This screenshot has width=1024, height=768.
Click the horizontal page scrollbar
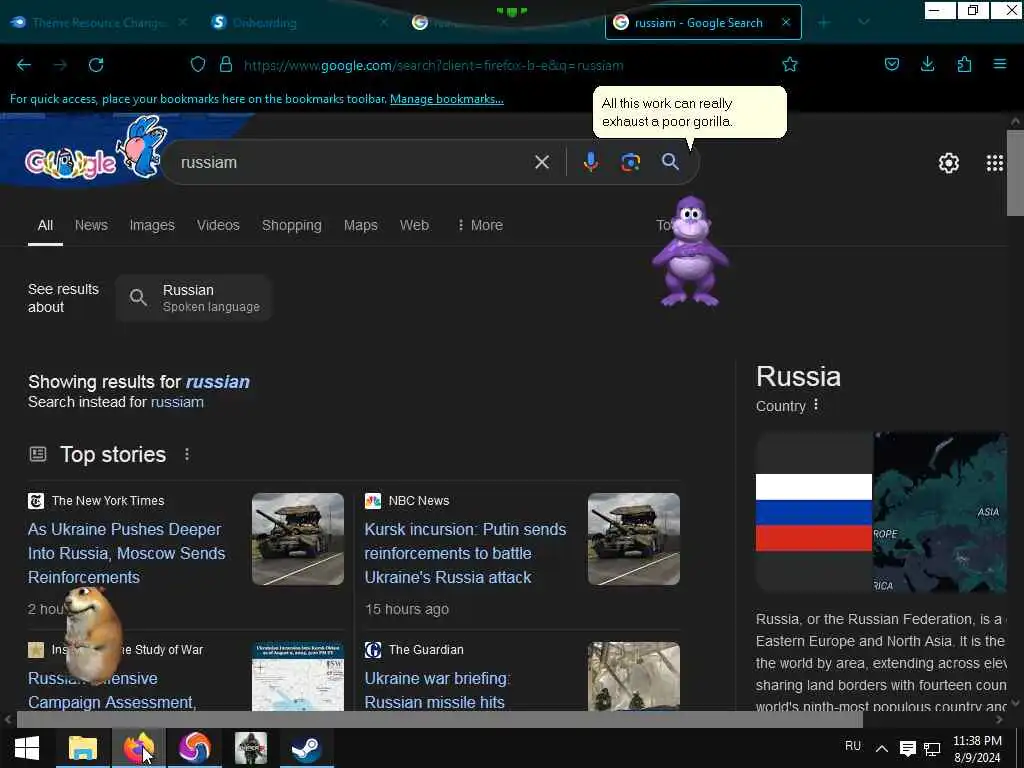(439, 719)
